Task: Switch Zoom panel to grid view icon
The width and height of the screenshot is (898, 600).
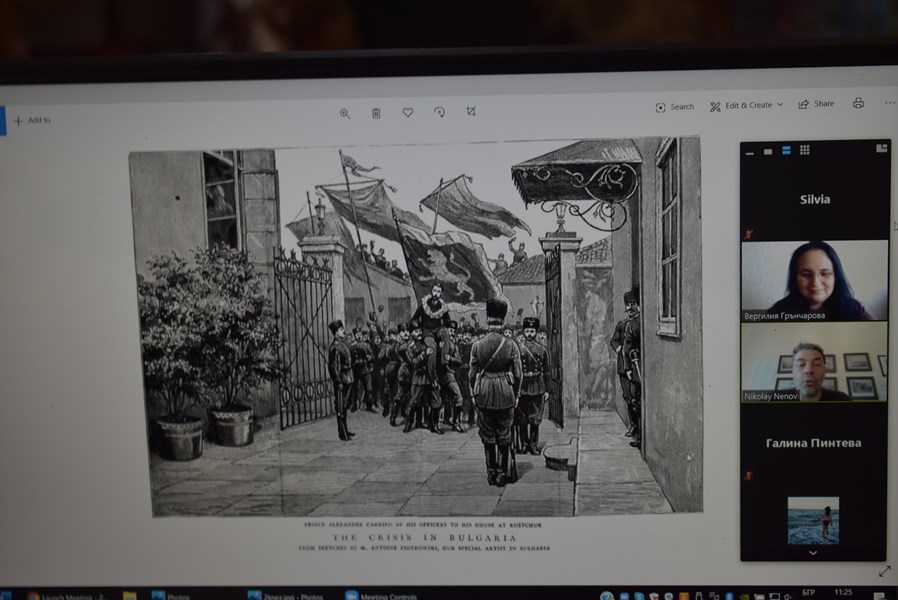Action: pyautogui.click(x=804, y=150)
